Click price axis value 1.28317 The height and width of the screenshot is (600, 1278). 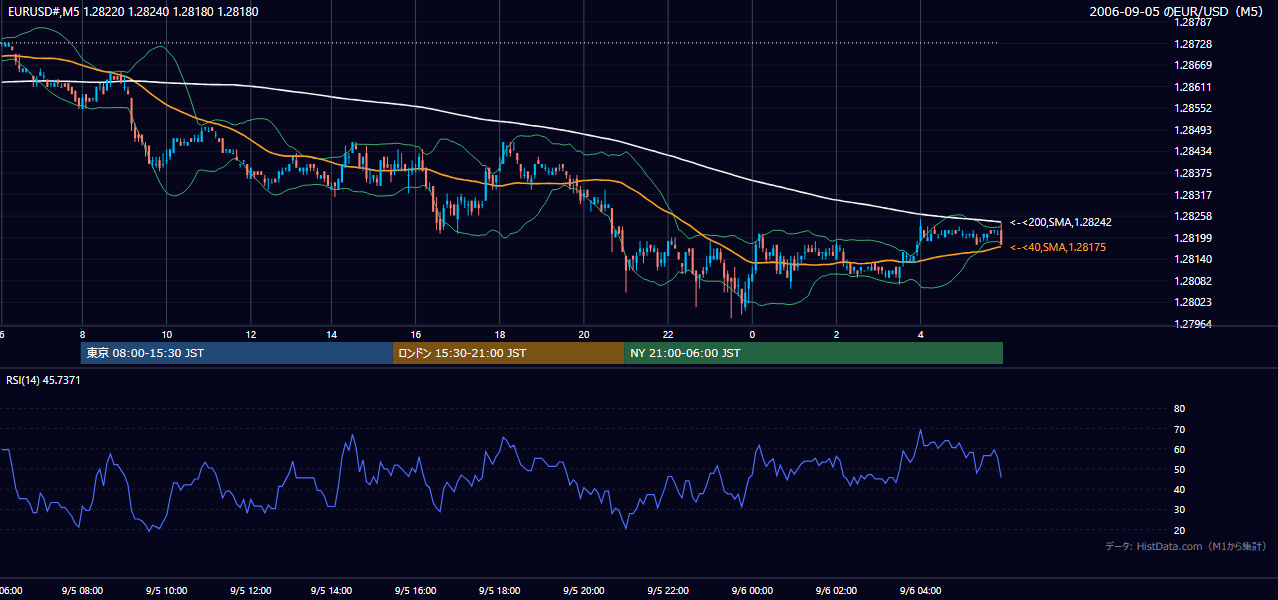click(x=1193, y=195)
